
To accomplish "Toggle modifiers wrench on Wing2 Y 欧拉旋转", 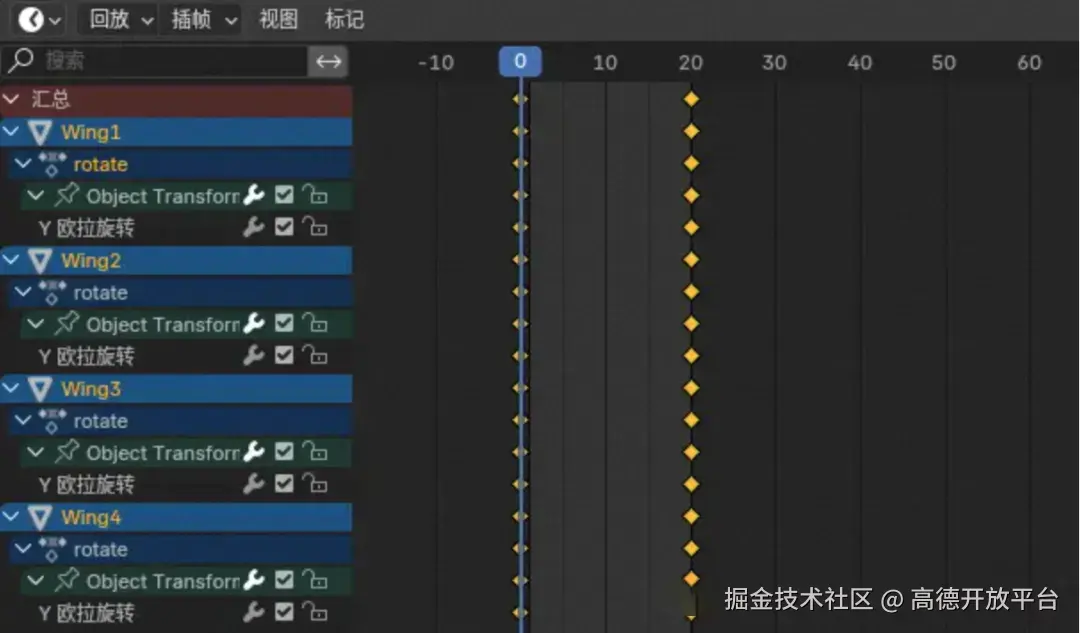I will 254,355.
